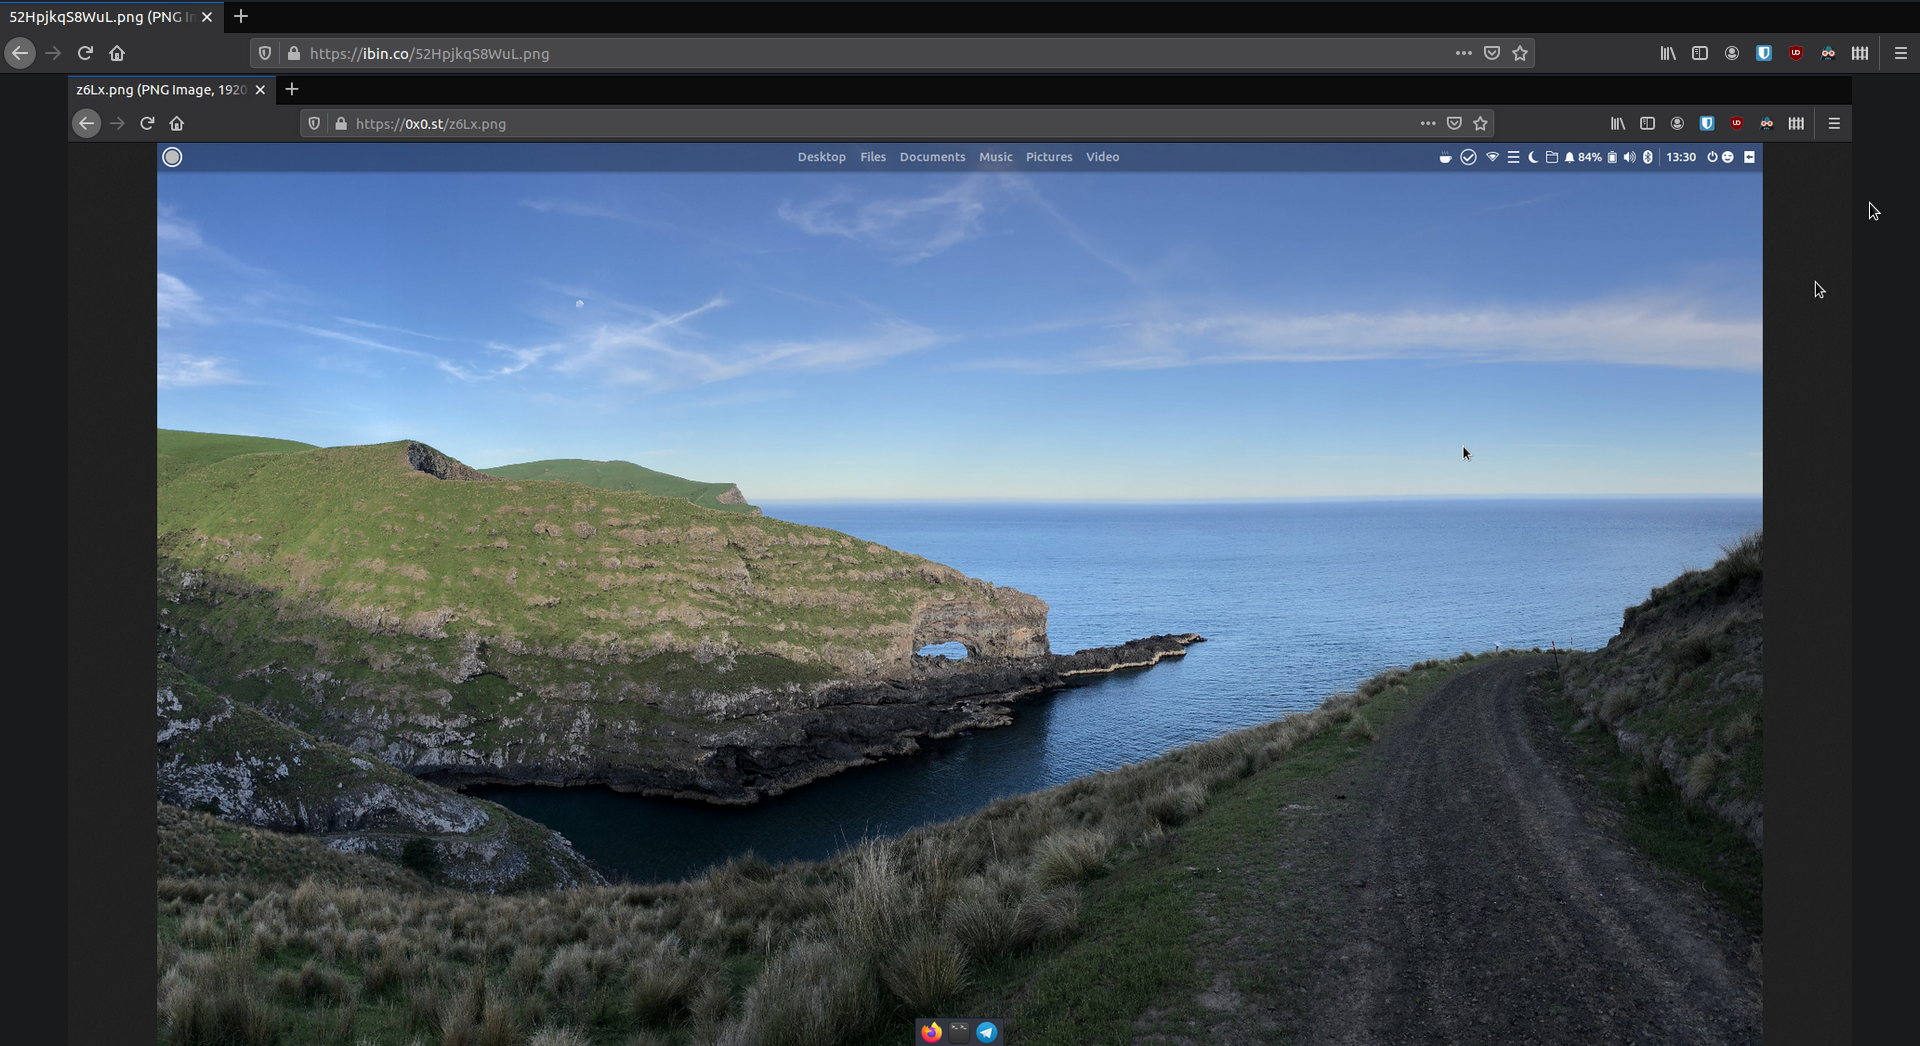The width and height of the screenshot is (1920, 1046).
Task: Open the Documents panel shortcut
Action: (x=932, y=157)
